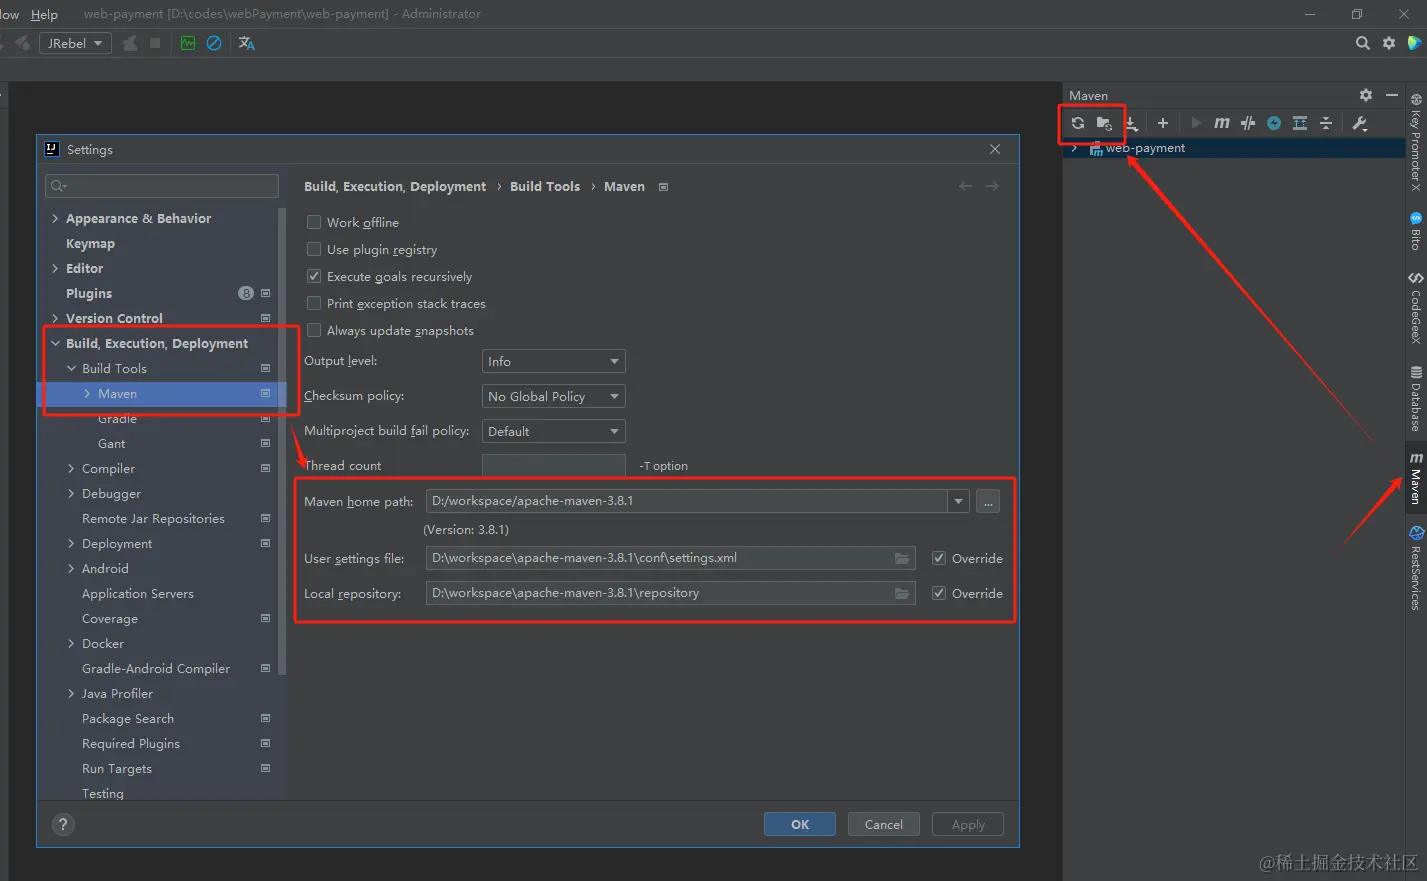
Task: Click OK in Settings dialog
Action: coord(800,824)
